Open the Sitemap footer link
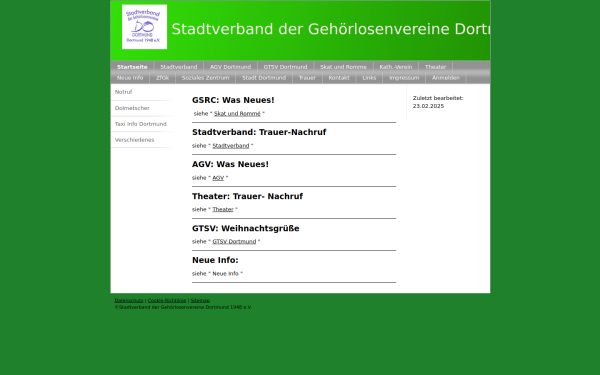Screen dimensions: 600x375 point(200,300)
